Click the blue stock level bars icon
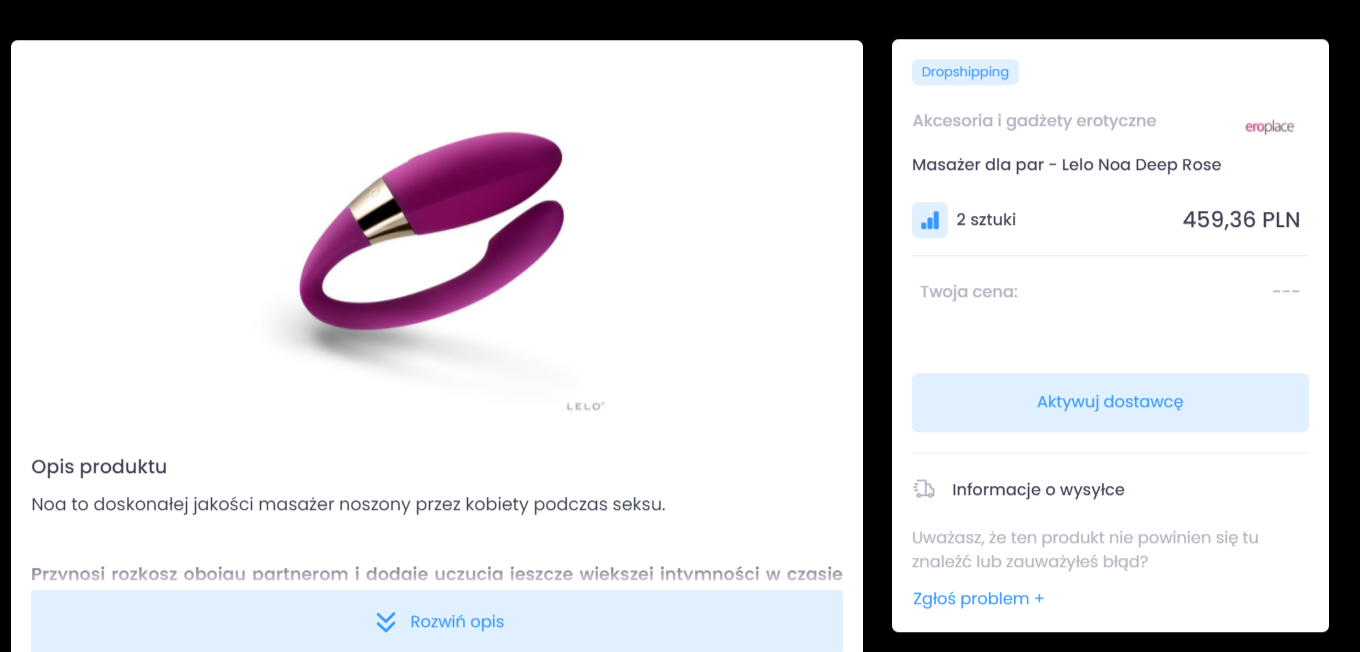The height and width of the screenshot is (652, 1360). (x=930, y=220)
